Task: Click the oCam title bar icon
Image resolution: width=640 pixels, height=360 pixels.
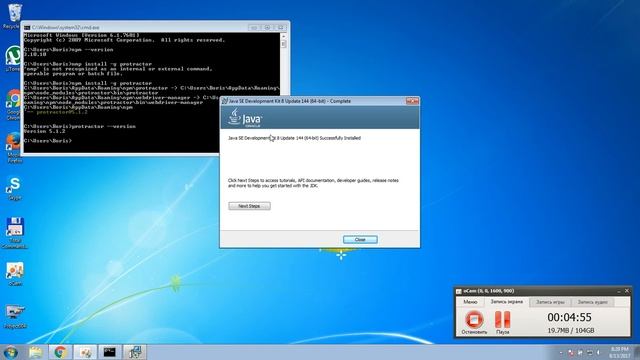Action: 459,291
